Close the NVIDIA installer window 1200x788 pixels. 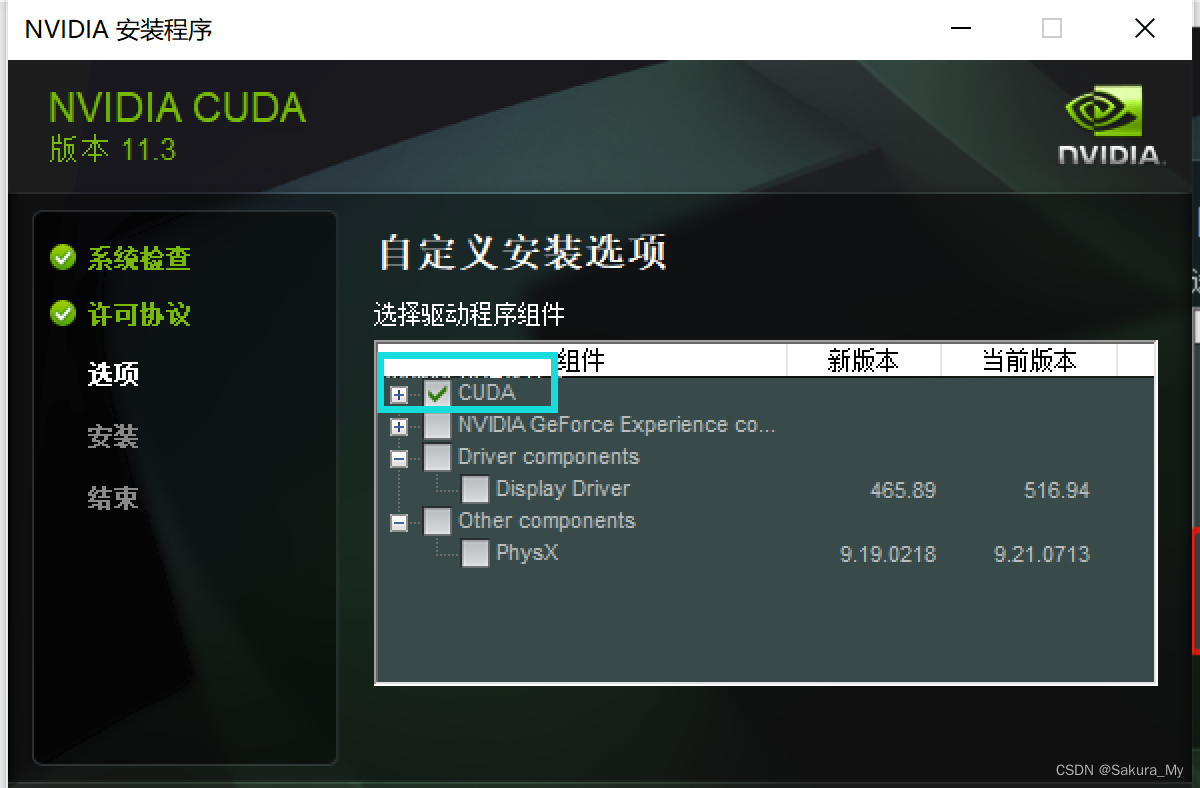[x=1145, y=28]
